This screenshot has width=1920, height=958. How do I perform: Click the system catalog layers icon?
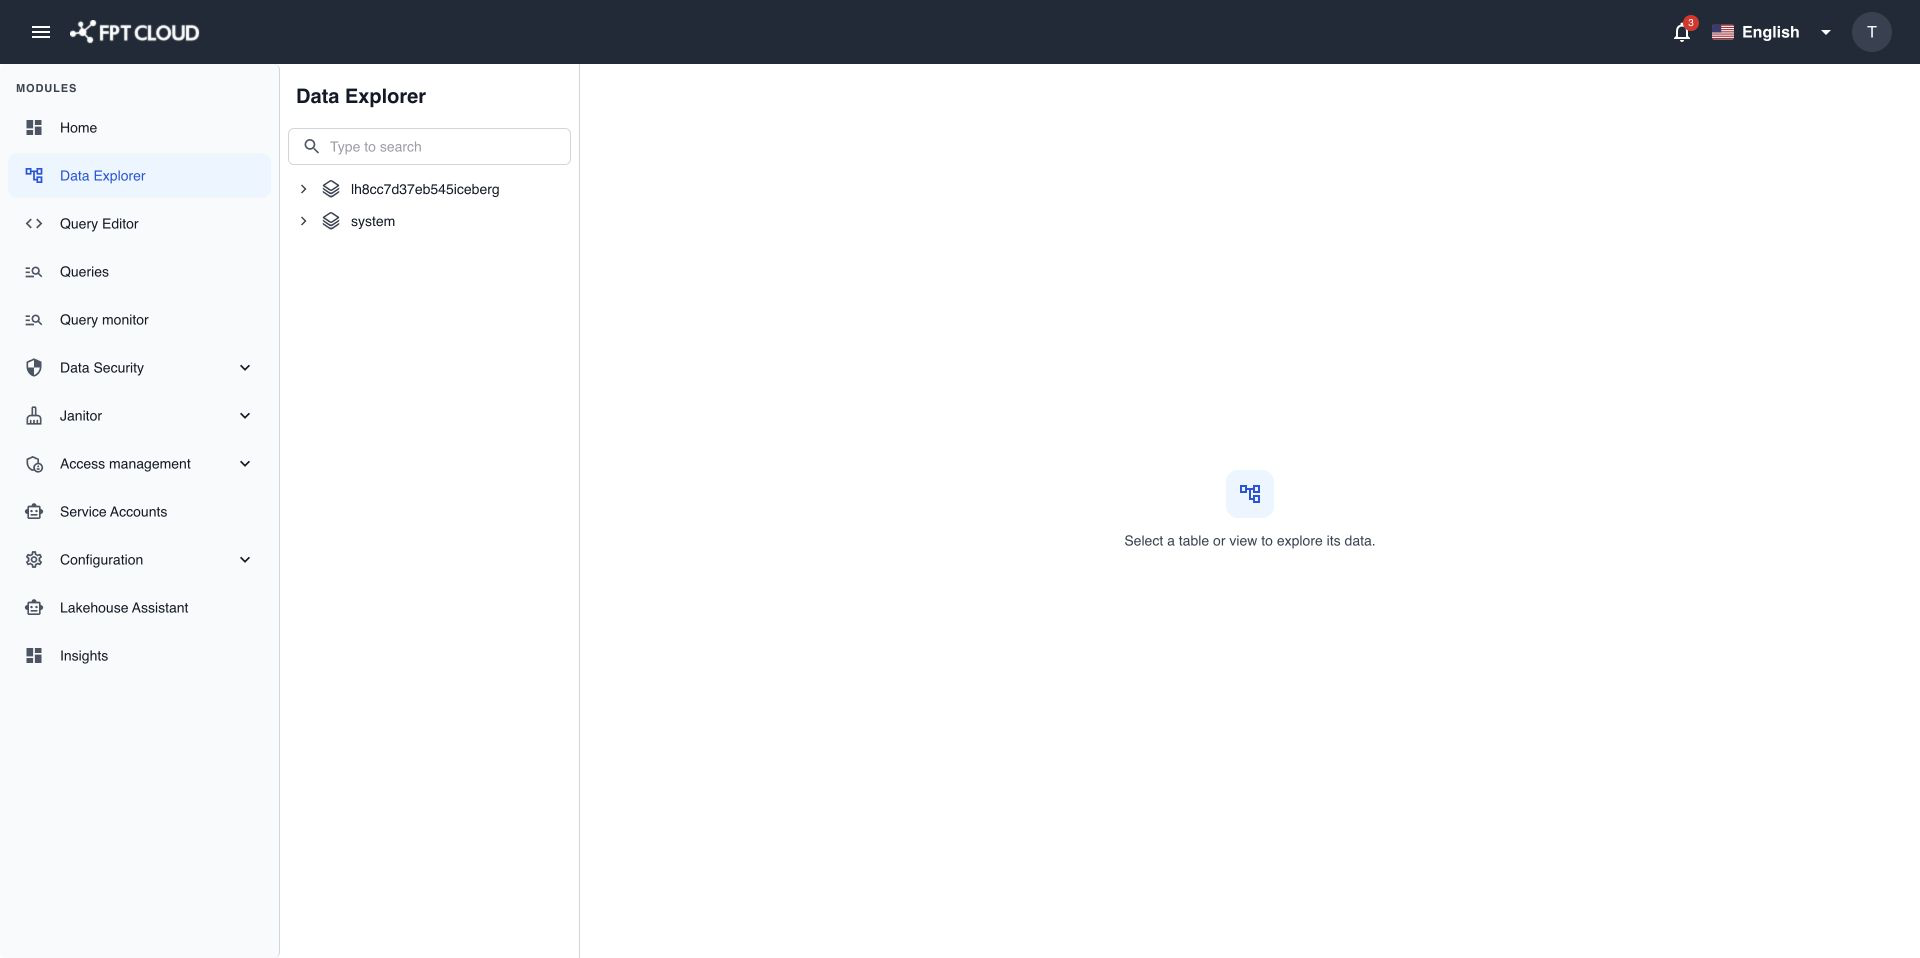(x=331, y=221)
